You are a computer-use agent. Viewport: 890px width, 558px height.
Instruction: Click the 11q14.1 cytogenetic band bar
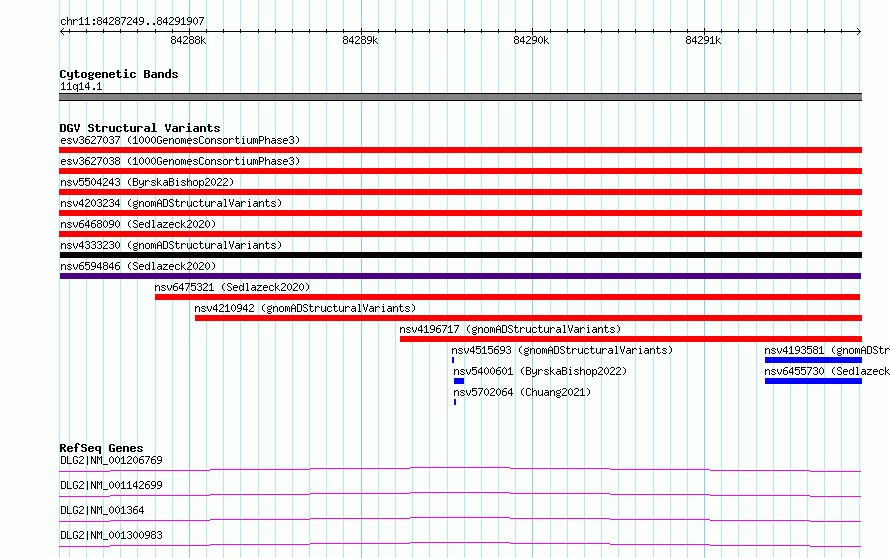(x=460, y=97)
